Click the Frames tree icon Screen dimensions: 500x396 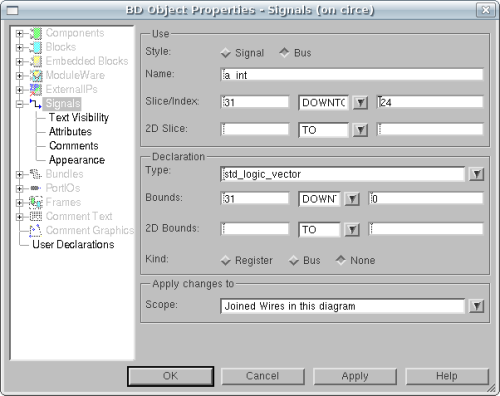(36, 202)
